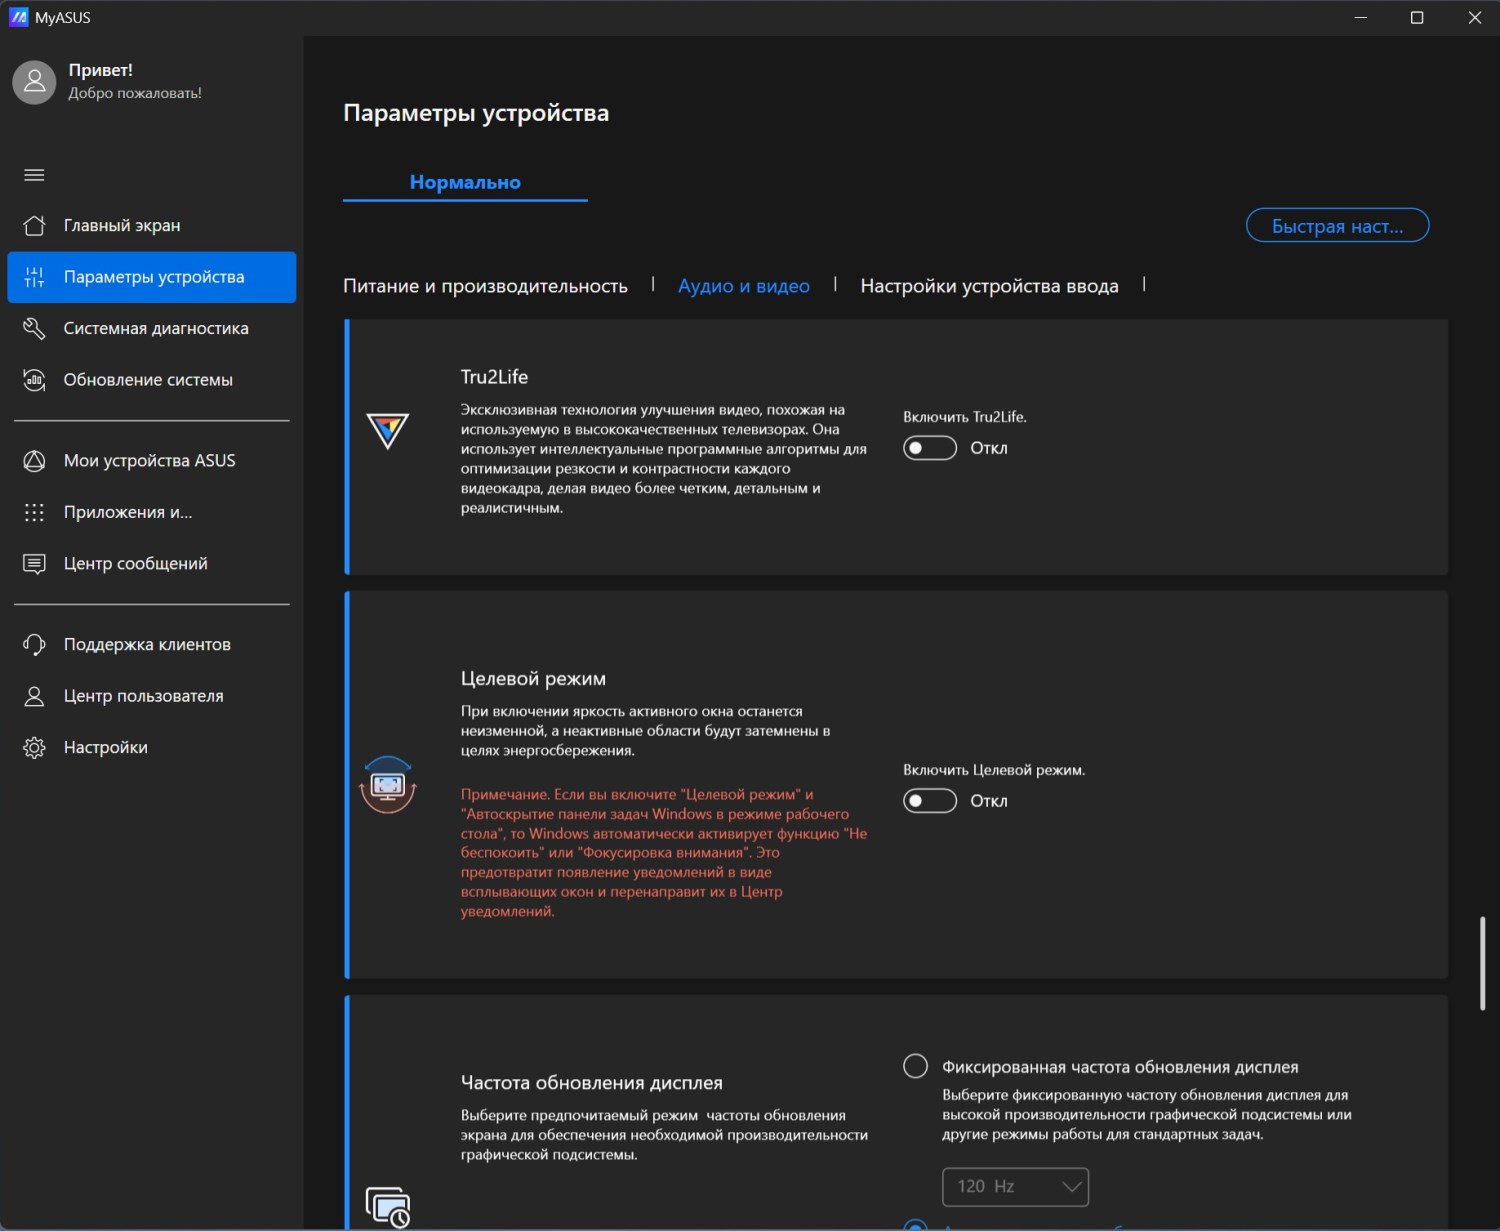The image size is (1500, 1231).
Task: Select the Аудио и видео tab
Action: [x=743, y=286]
